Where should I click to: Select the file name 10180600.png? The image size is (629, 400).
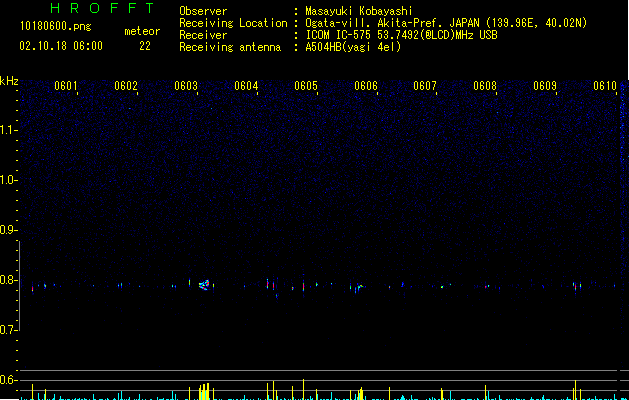pyautogui.click(x=55, y=27)
